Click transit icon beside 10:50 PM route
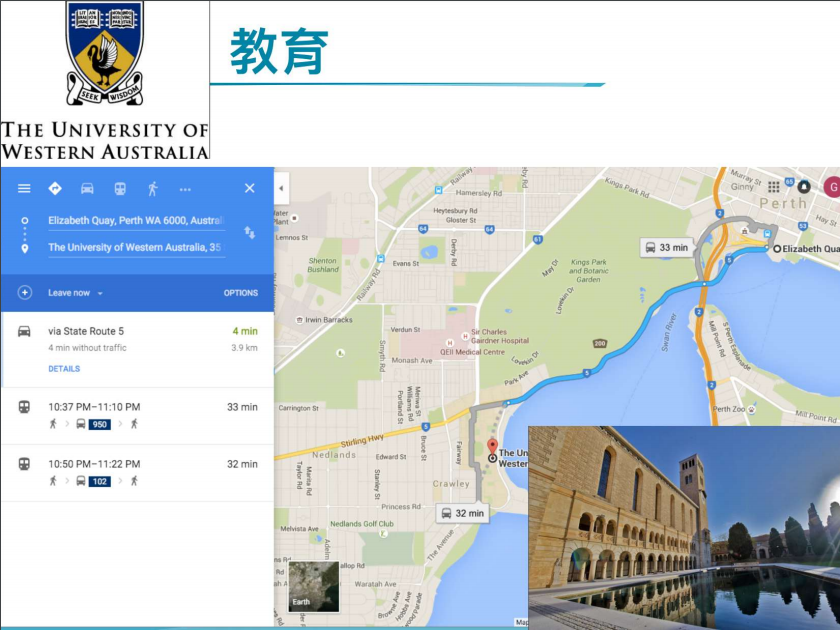This screenshot has width=840, height=630. (24, 463)
